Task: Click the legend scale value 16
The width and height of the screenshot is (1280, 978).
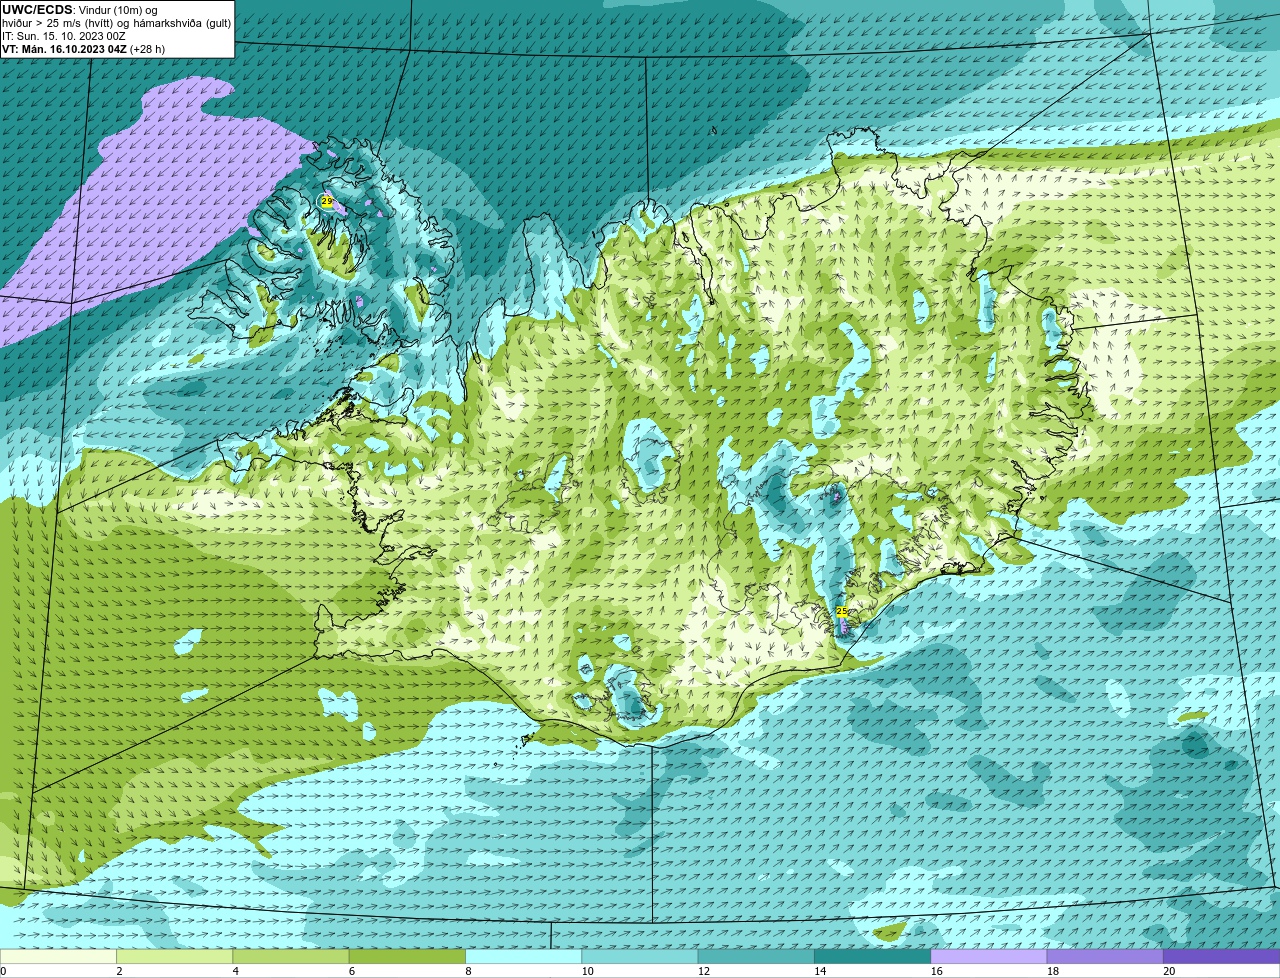Action: [x=937, y=971]
